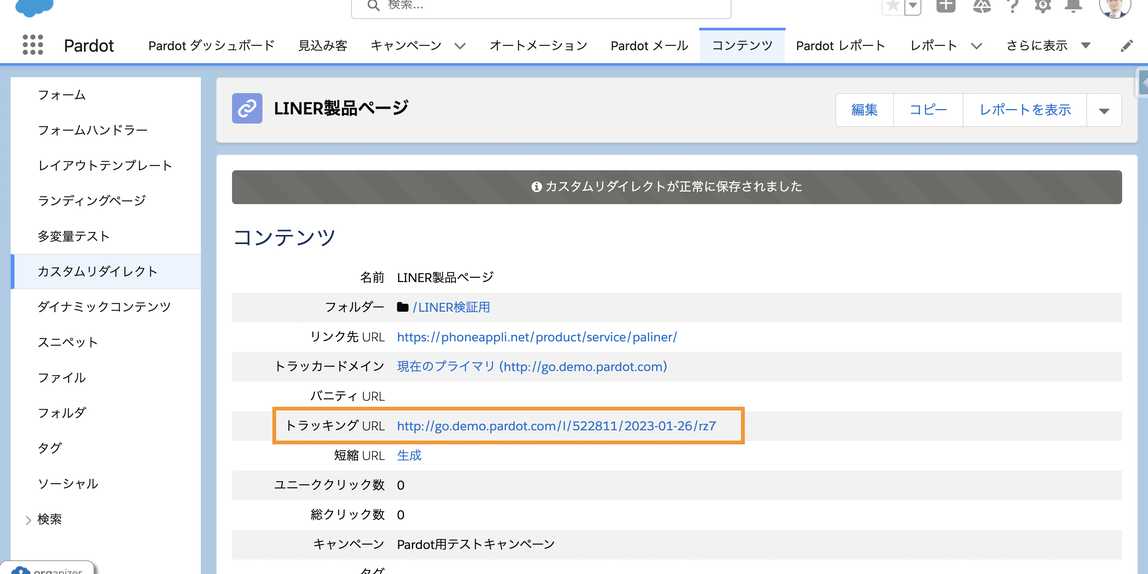Open the レポート tab
The height and width of the screenshot is (574, 1148).
point(933,45)
